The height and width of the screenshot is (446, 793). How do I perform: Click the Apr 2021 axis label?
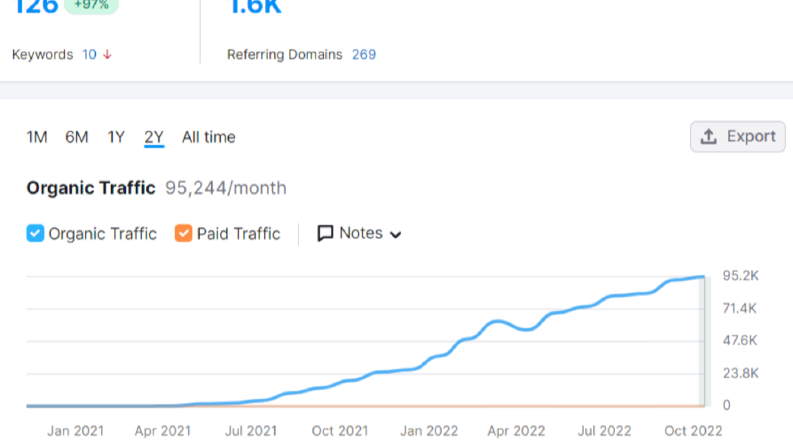pyautogui.click(x=162, y=431)
